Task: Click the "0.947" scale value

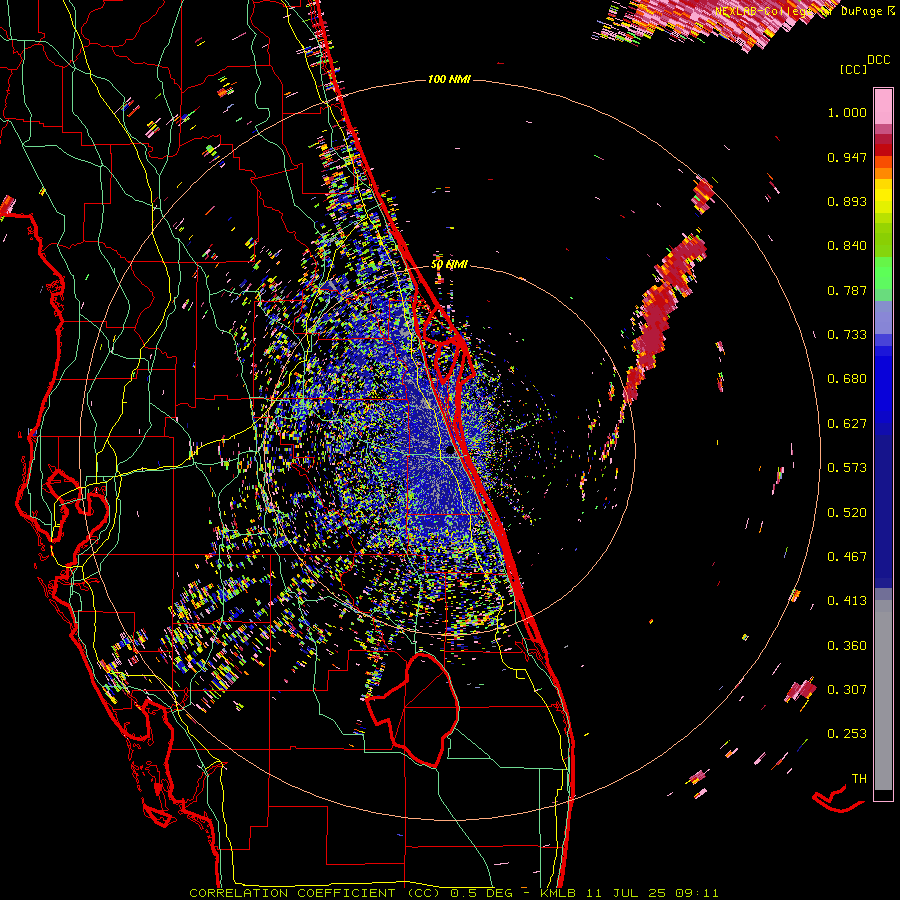Action: (x=847, y=157)
